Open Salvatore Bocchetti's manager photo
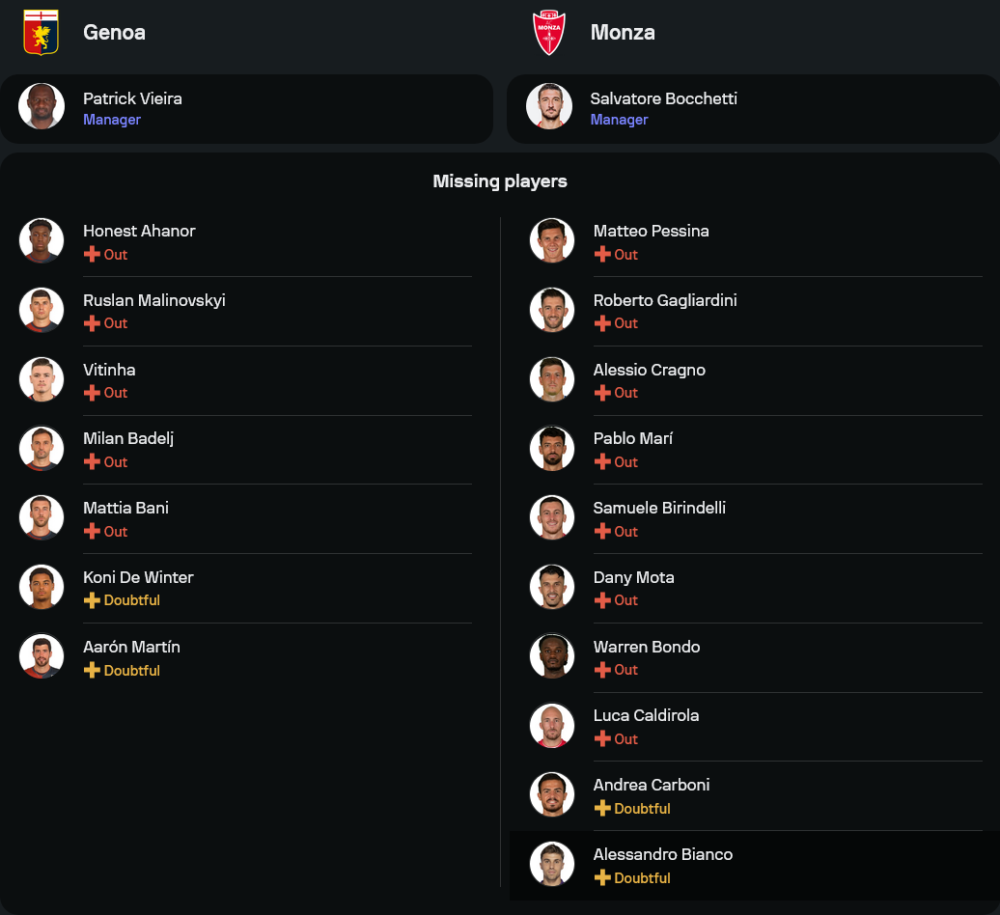Viewport: 1000px width, 915px height. tap(549, 107)
